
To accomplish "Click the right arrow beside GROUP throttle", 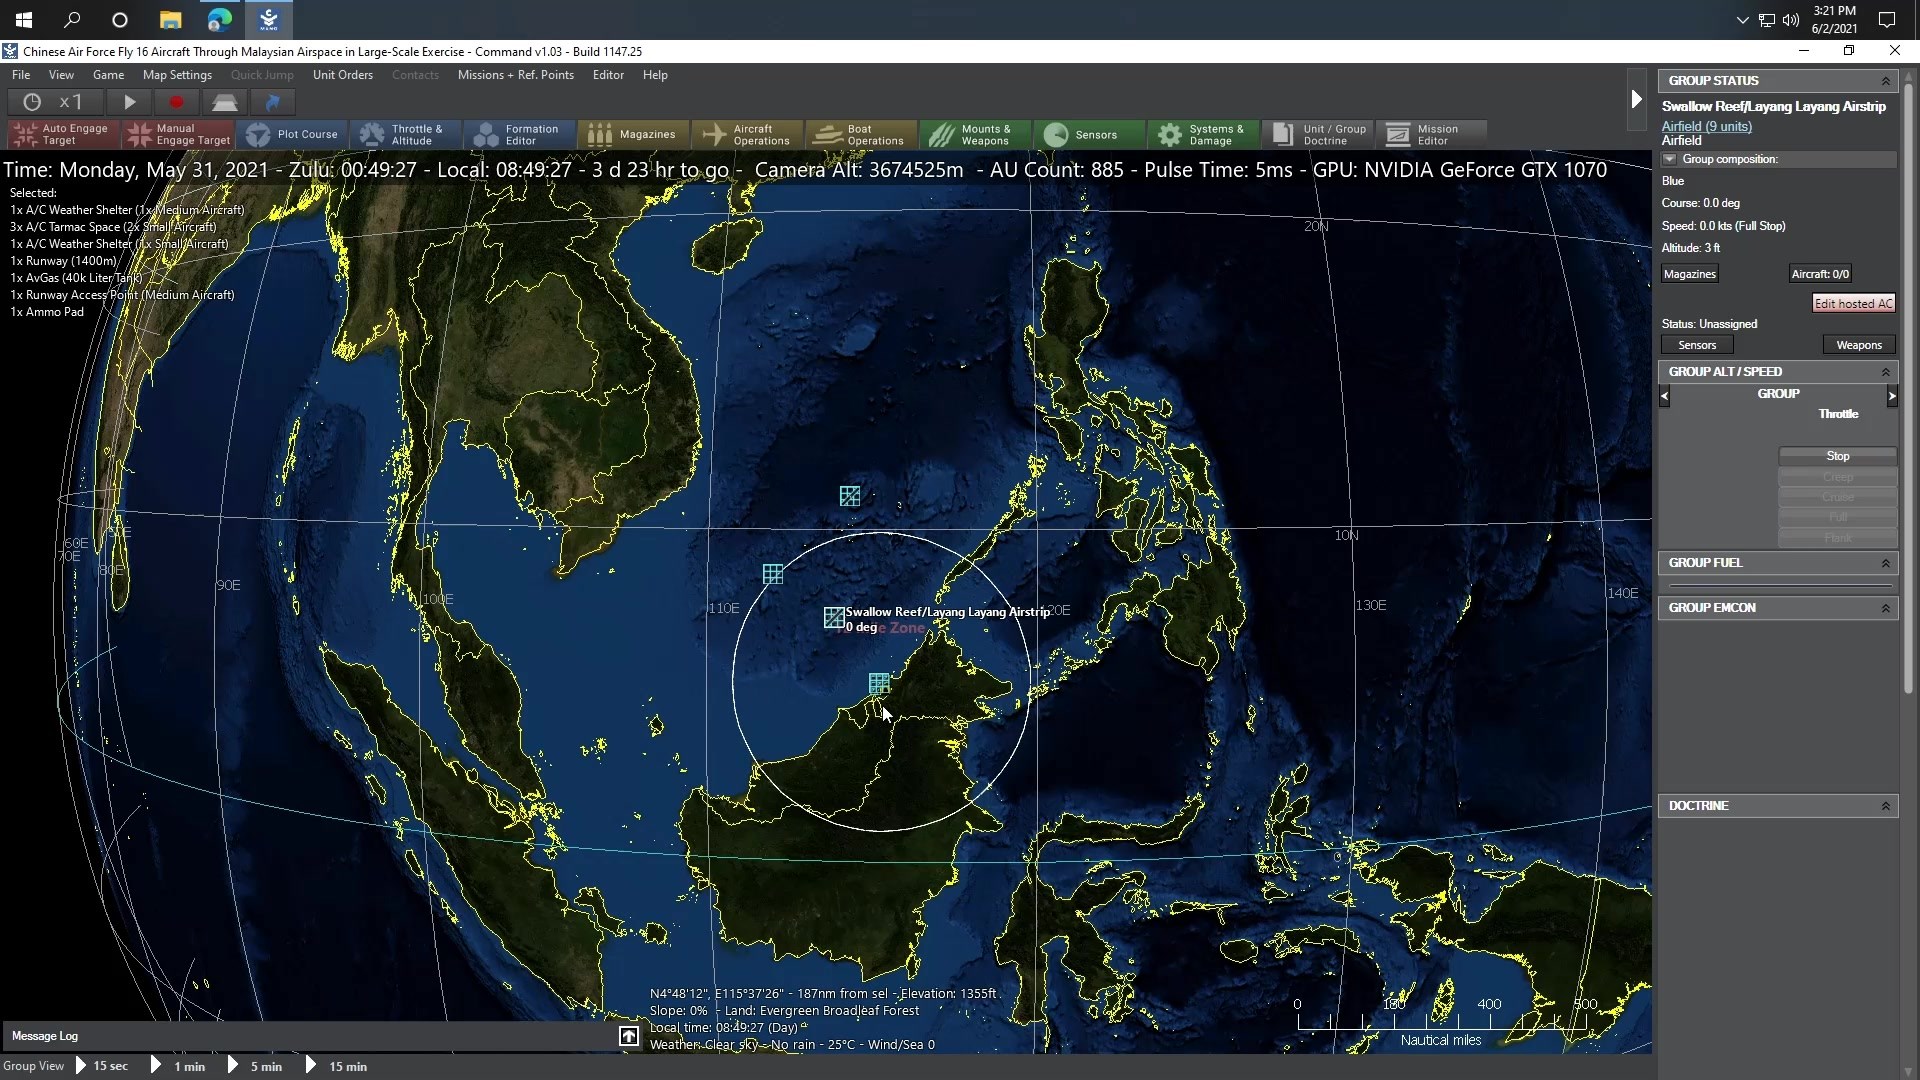I will point(1892,396).
